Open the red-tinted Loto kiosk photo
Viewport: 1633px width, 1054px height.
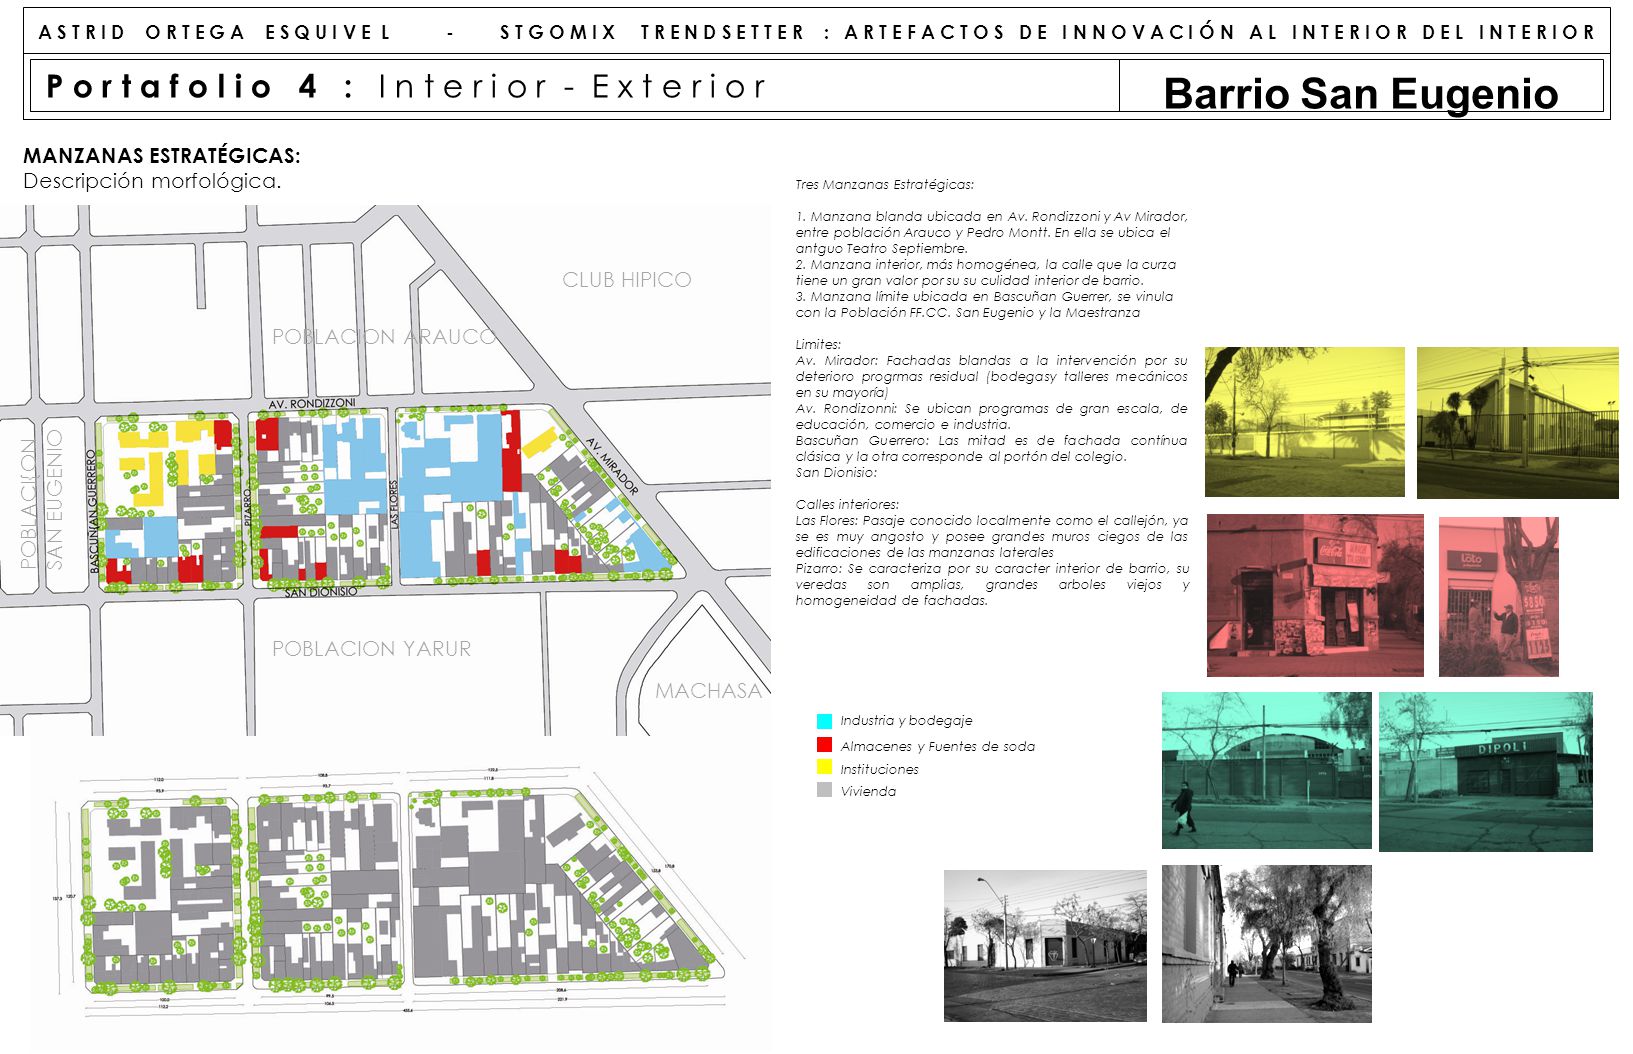coord(1498,597)
